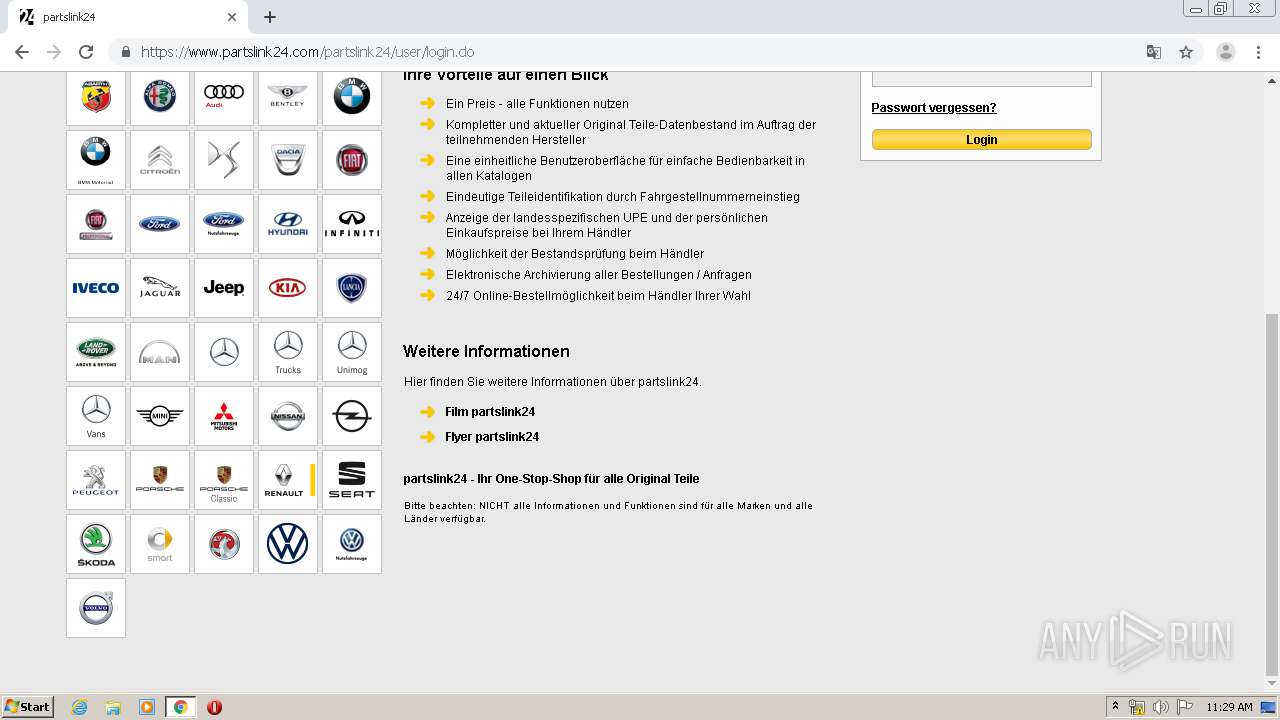Image resolution: width=1280 pixels, height=720 pixels.
Task: Open the Hyundai brand catalog
Action: [x=288, y=224]
